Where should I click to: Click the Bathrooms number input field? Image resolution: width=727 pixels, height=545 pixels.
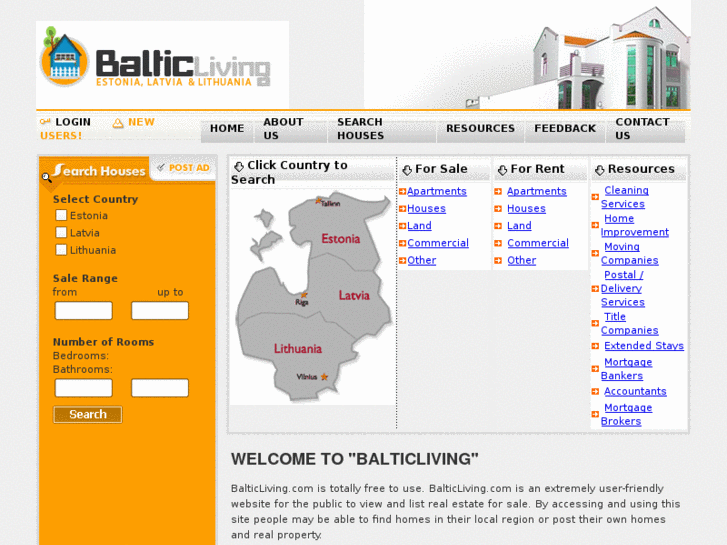[x=160, y=388]
